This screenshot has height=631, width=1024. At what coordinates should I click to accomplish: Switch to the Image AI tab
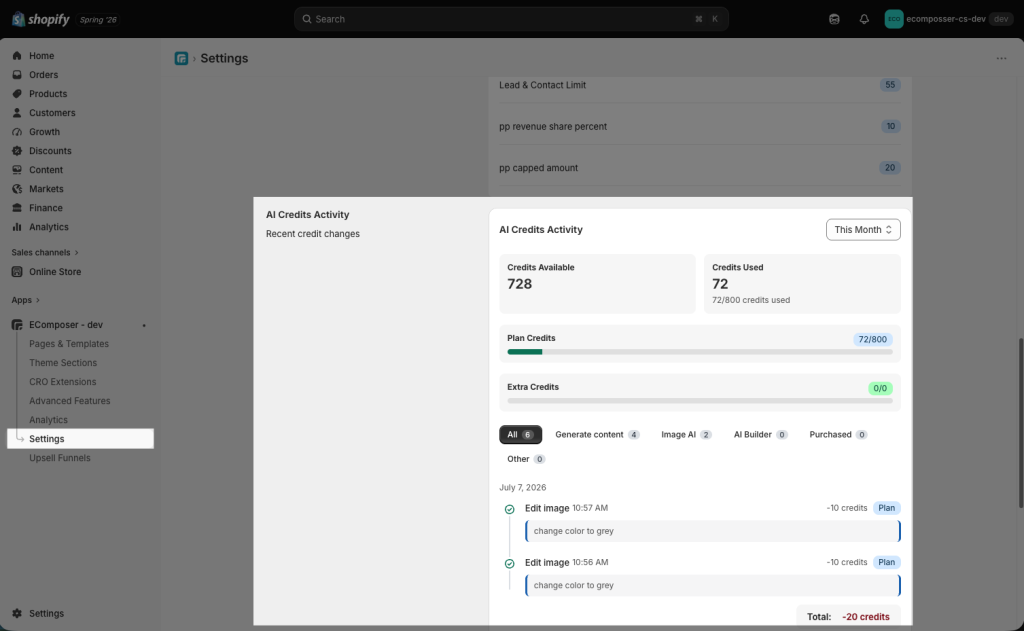pyautogui.click(x=686, y=434)
